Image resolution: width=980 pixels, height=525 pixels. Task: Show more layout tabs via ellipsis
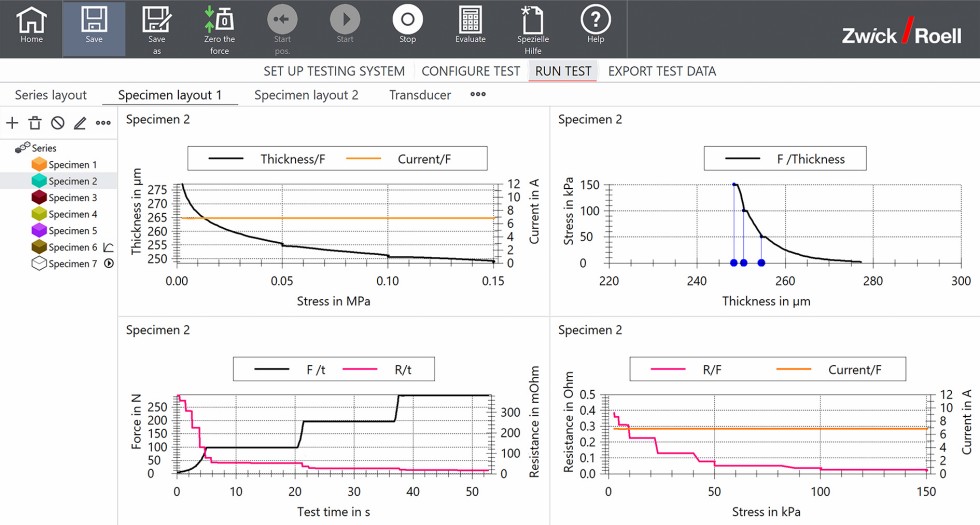click(x=478, y=95)
